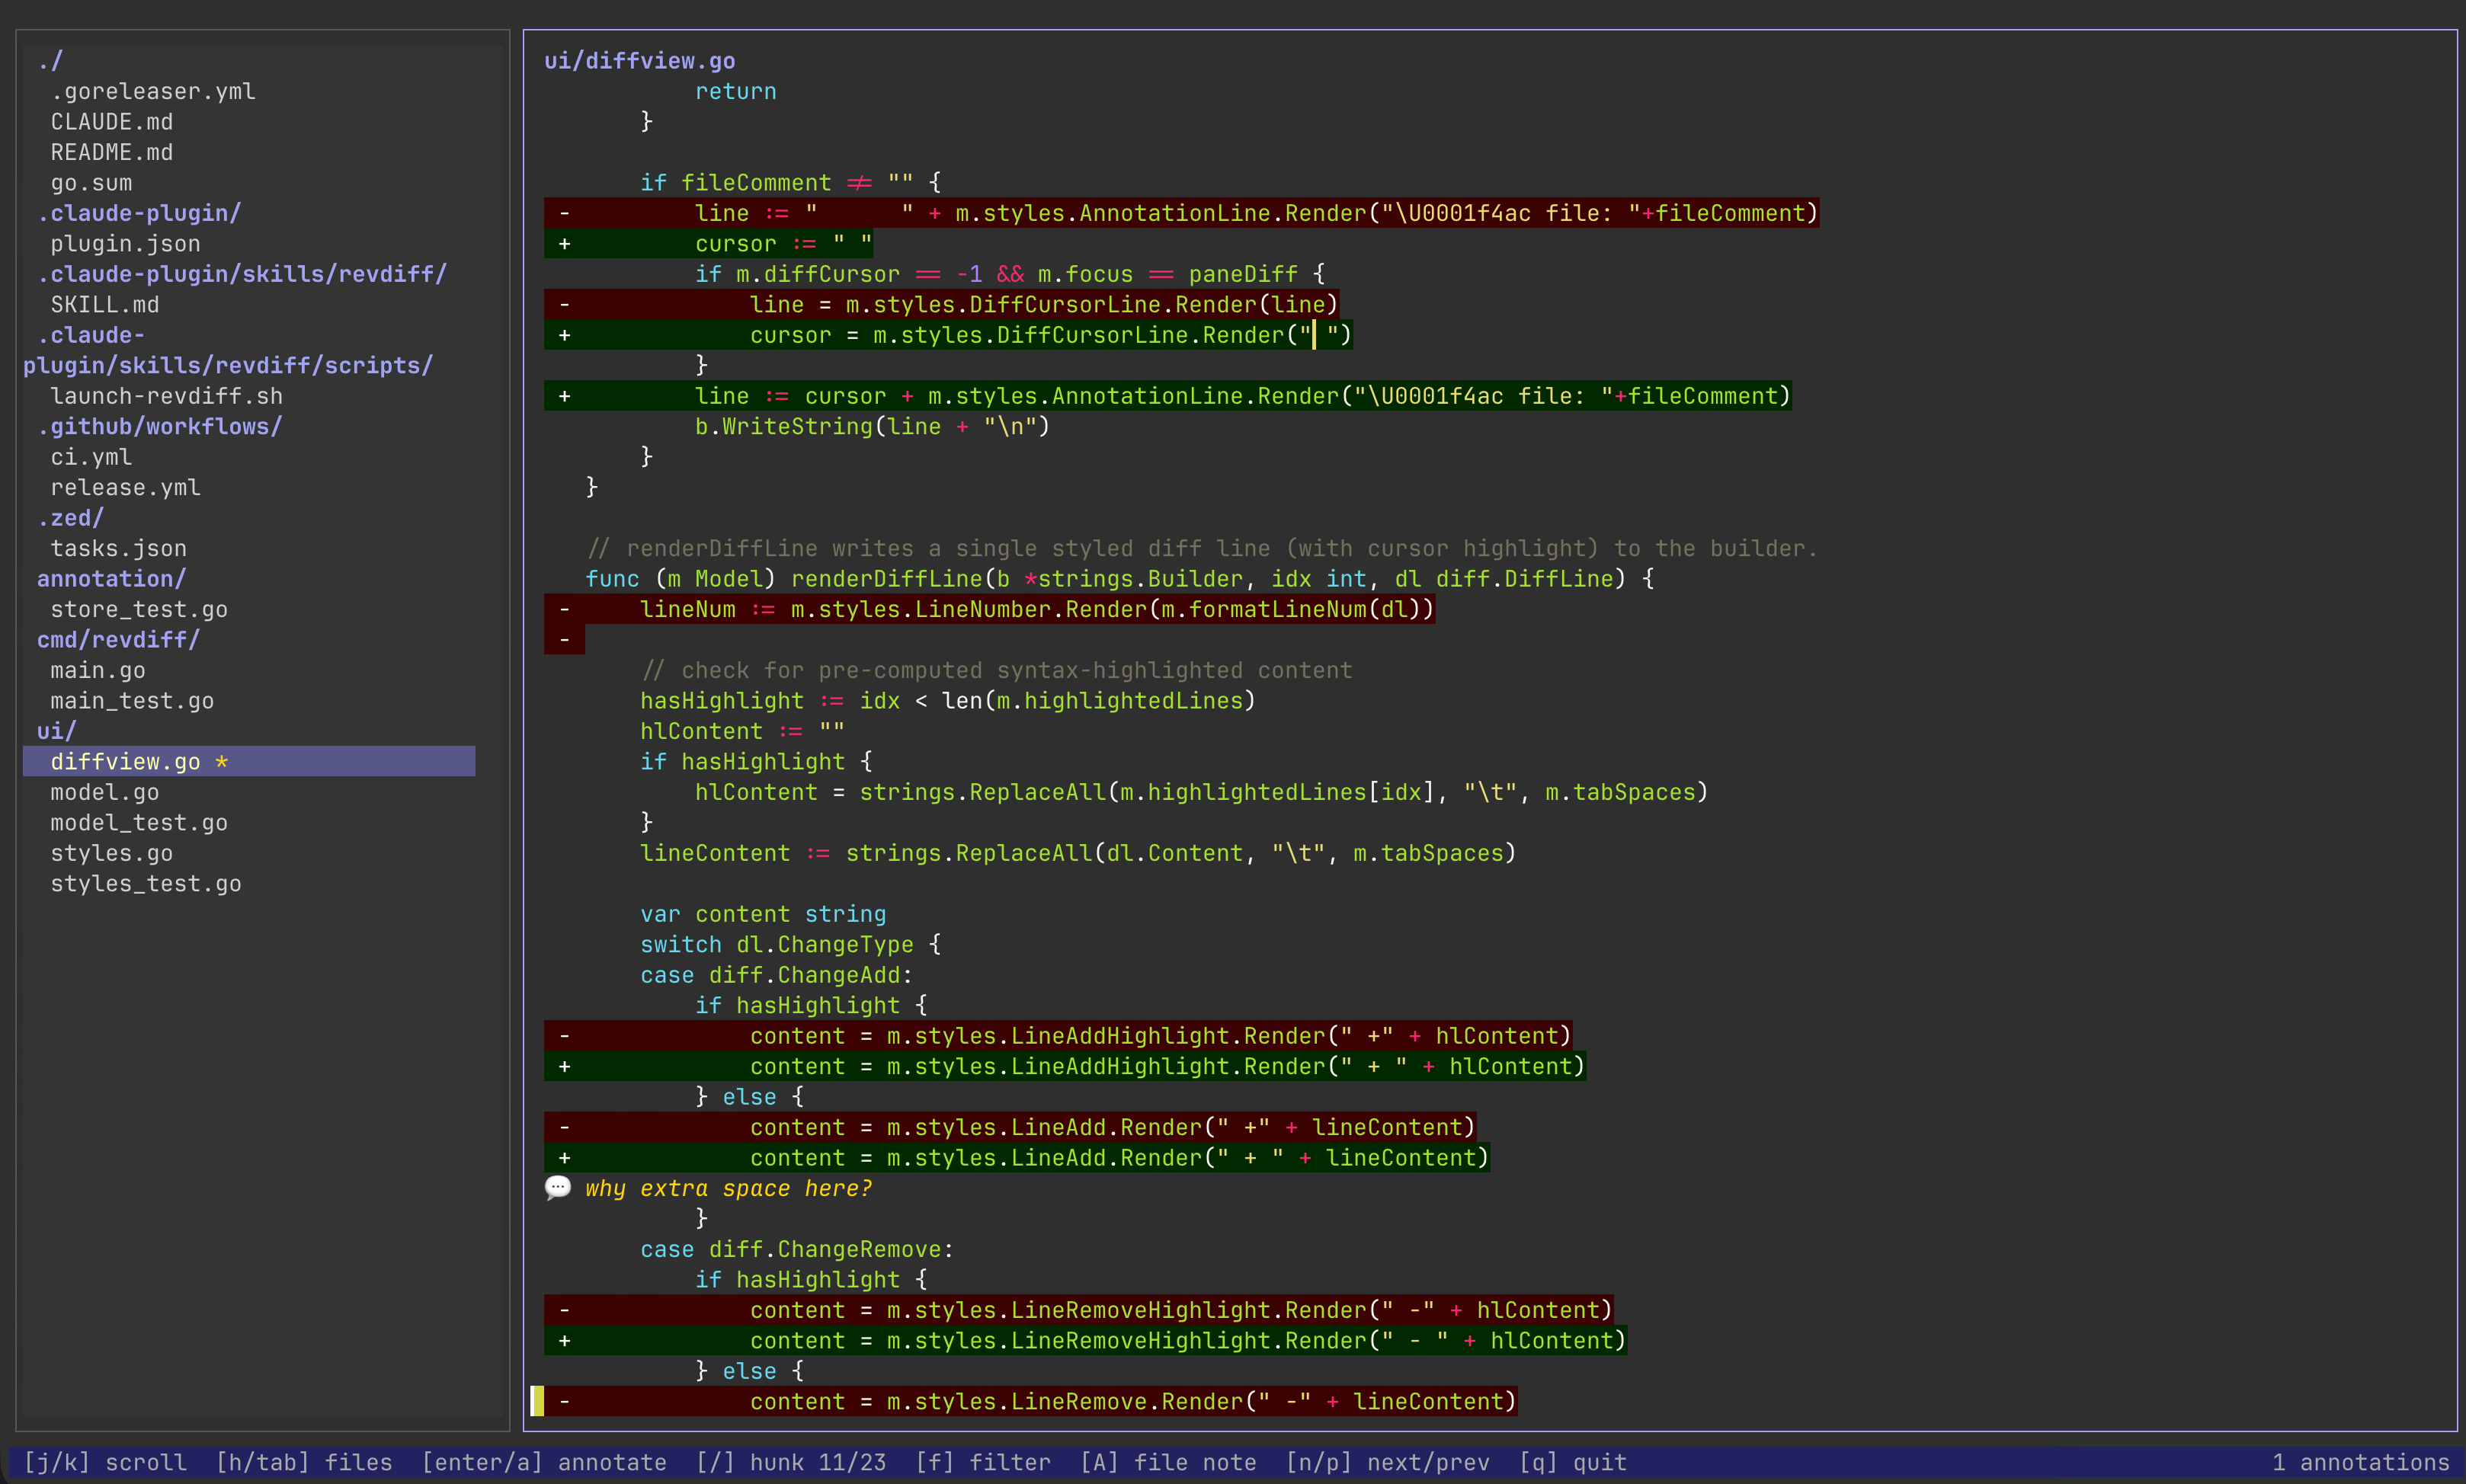Click the speech bubble annotation icon
Screen dimensions: 2466x1484
point(559,1188)
